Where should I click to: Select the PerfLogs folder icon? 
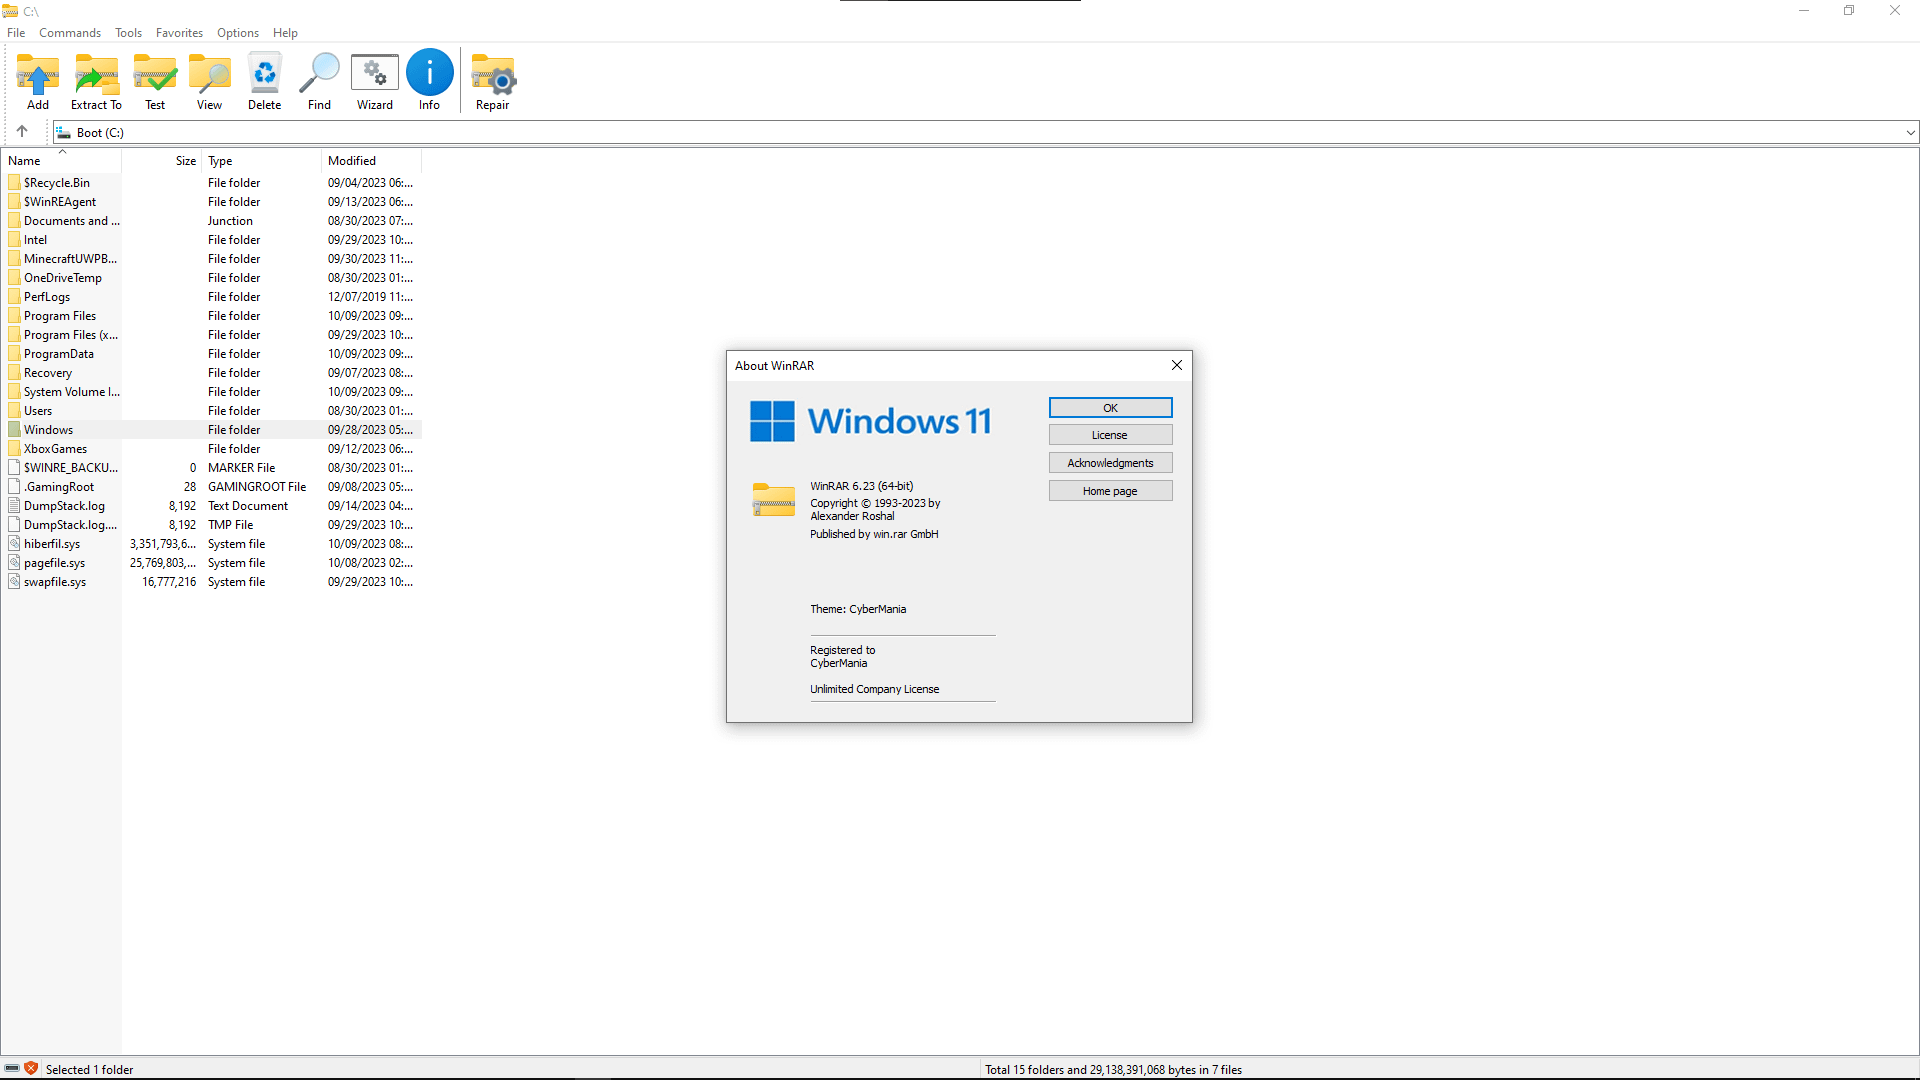coord(14,296)
